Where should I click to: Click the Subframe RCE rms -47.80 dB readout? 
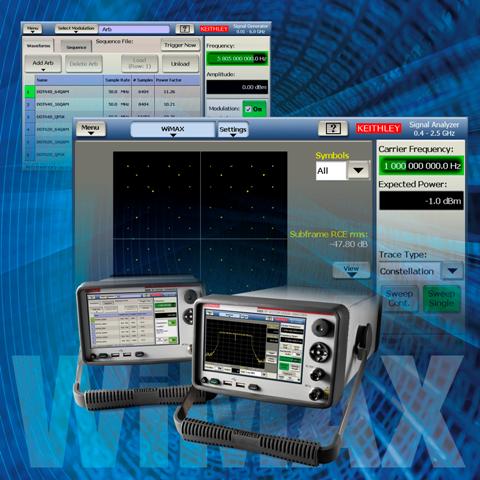coord(329,239)
